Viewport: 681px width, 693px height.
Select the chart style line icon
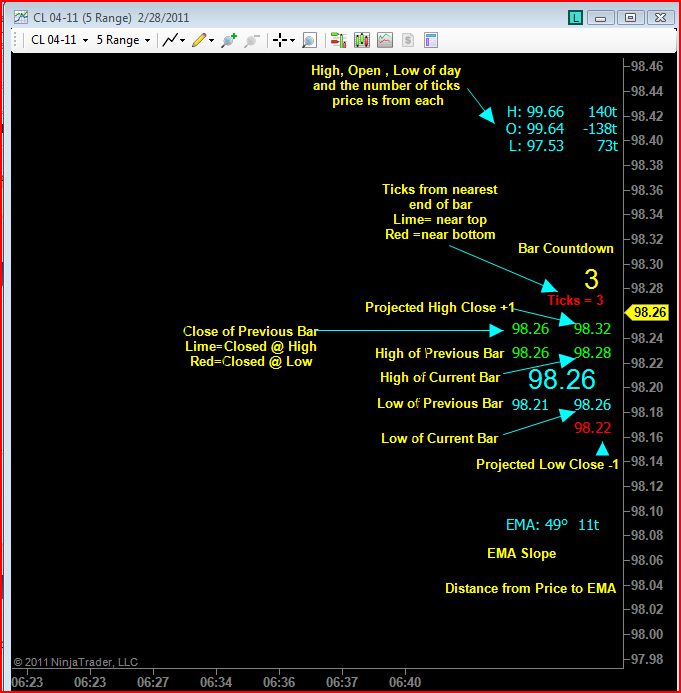170,40
